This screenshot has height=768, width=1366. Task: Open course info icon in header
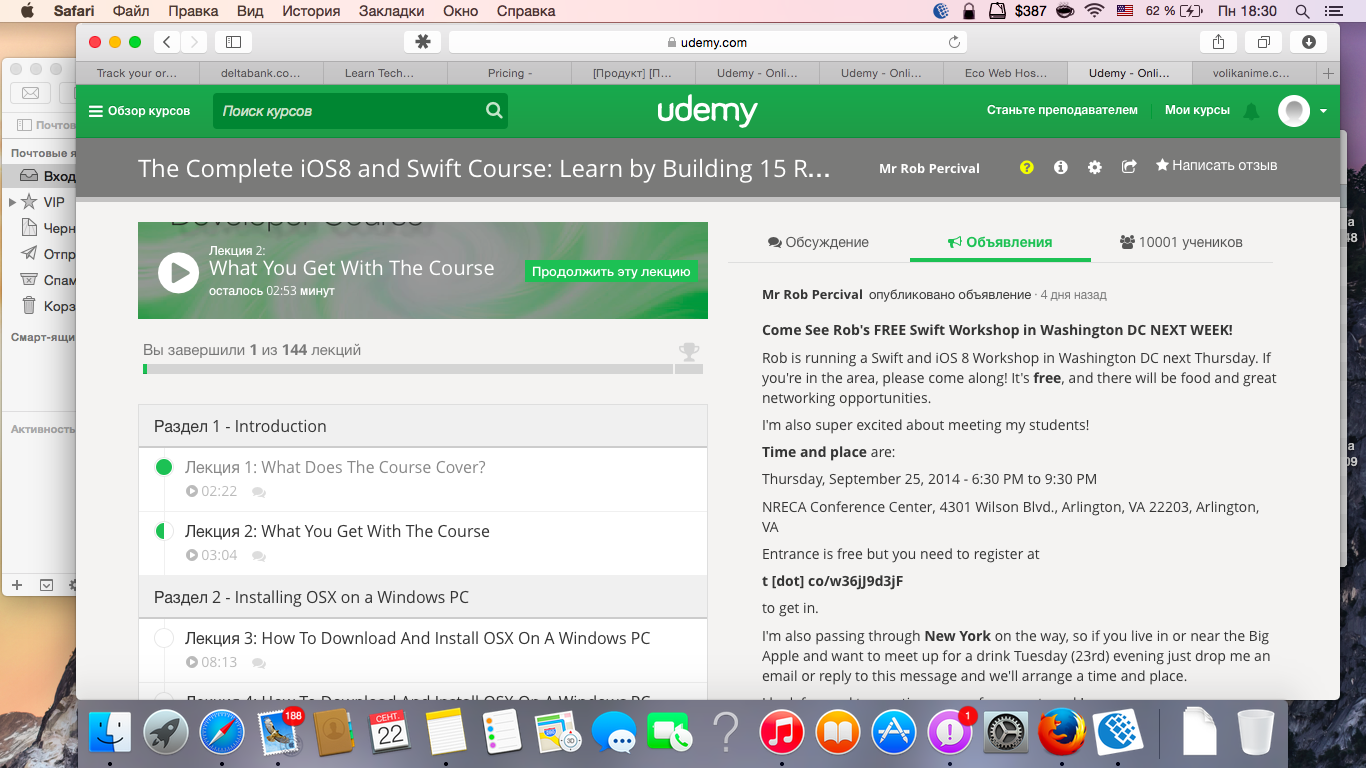1060,167
